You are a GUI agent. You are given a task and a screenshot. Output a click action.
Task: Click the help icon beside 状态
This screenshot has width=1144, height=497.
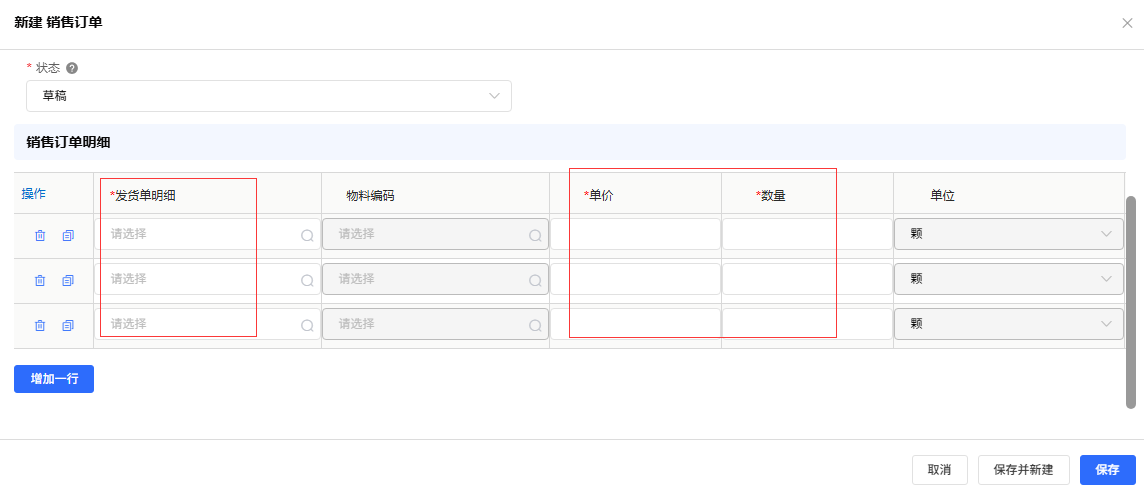pos(72,68)
